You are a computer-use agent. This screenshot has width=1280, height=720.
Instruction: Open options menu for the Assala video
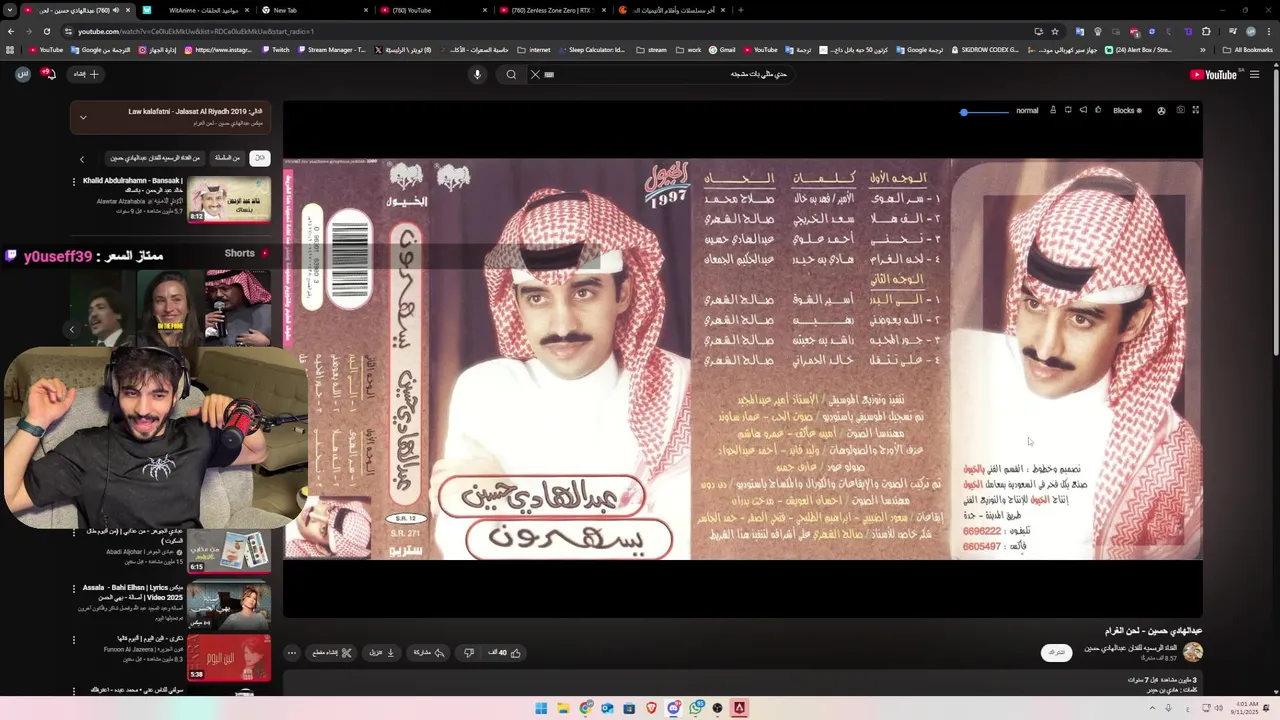pos(74,589)
